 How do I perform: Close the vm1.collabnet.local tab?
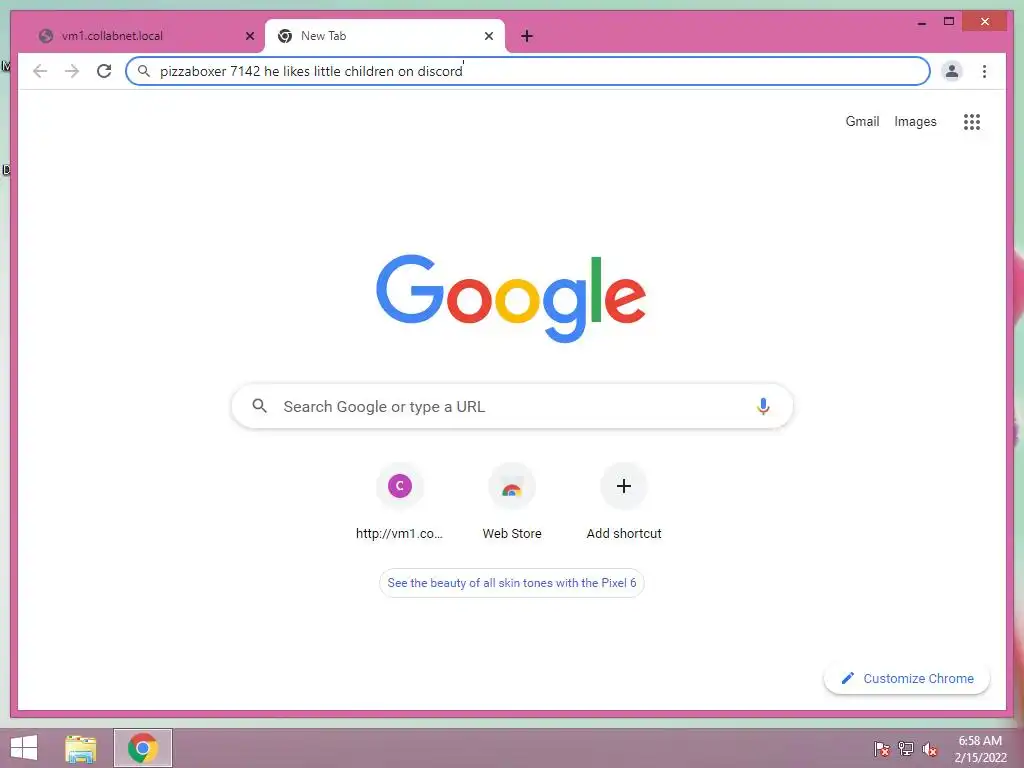coord(249,36)
